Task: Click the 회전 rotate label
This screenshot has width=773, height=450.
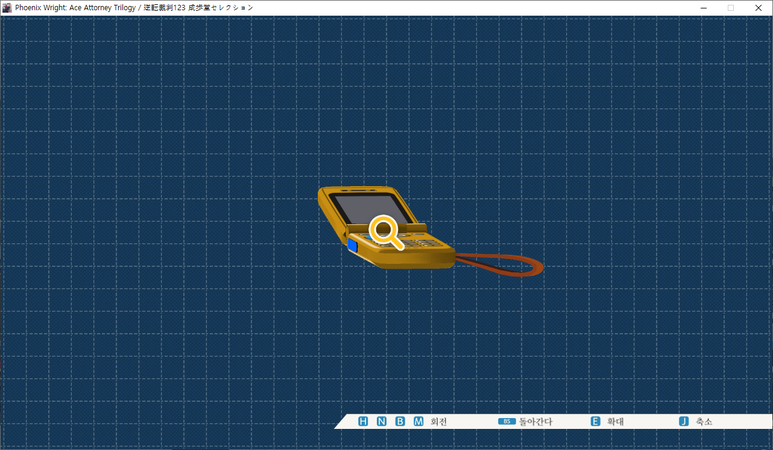Action: pyautogui.click(x=439, y=421)
